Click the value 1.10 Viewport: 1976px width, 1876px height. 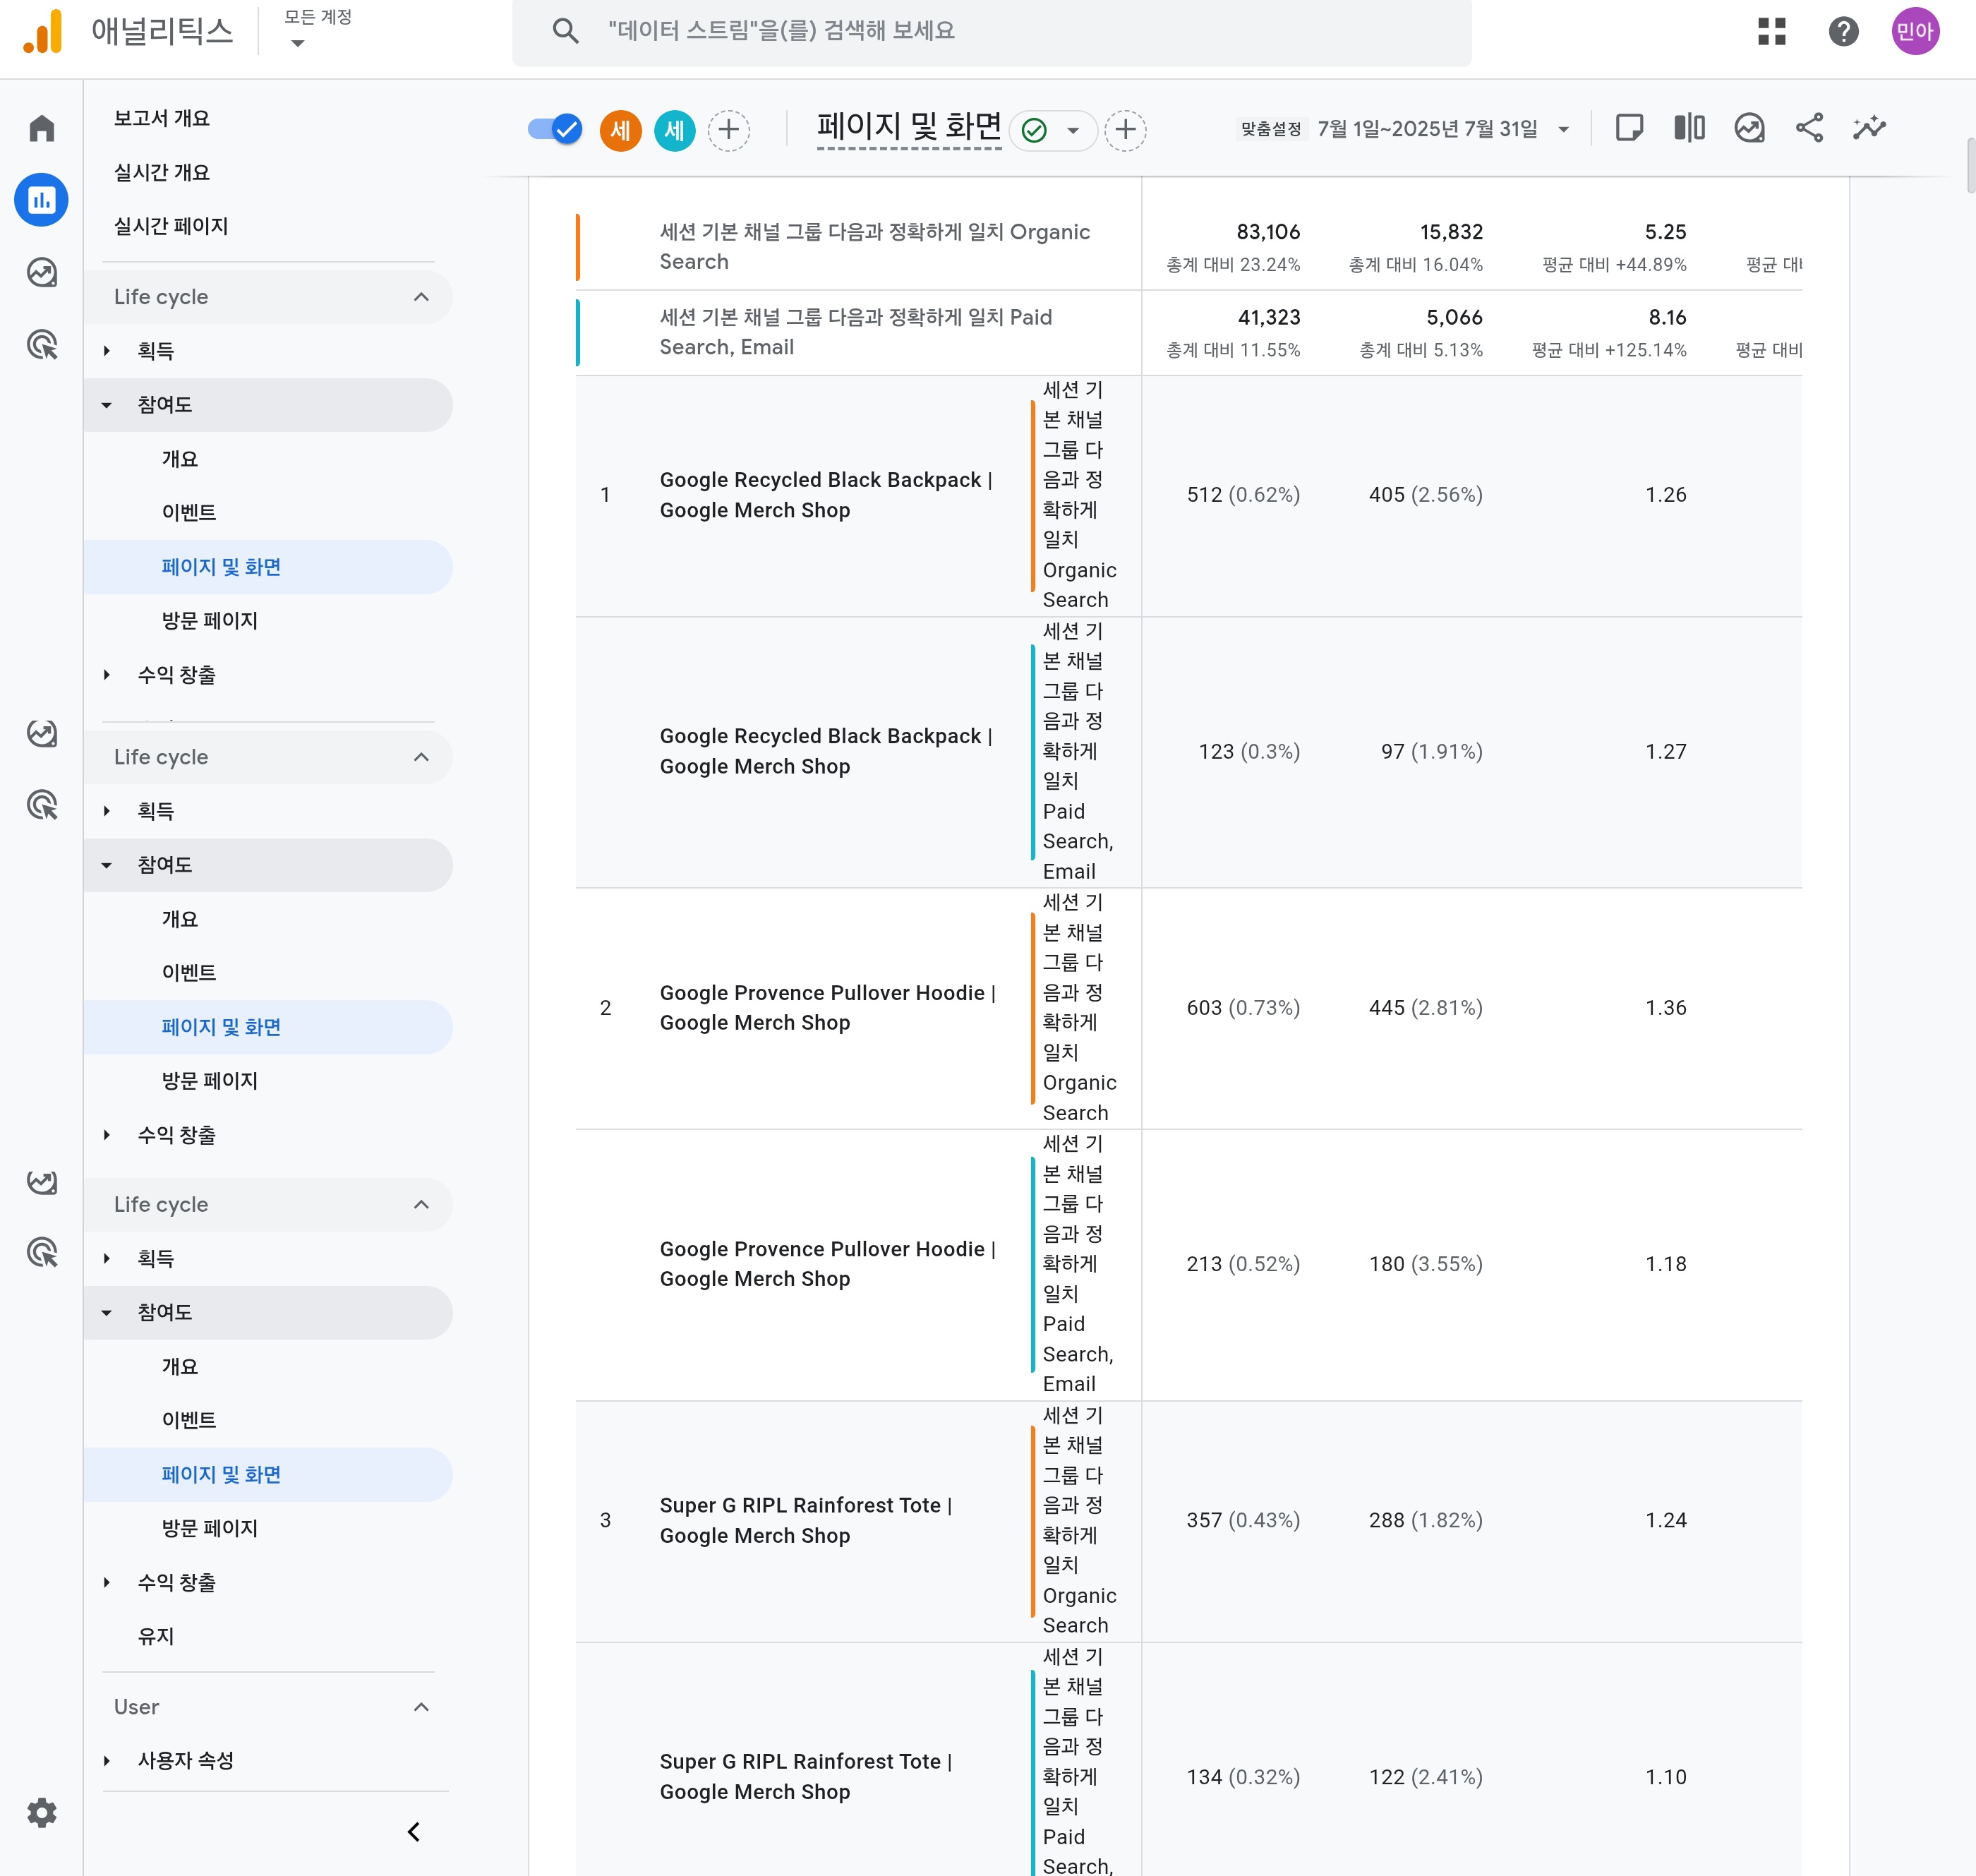point(1666,1777)
